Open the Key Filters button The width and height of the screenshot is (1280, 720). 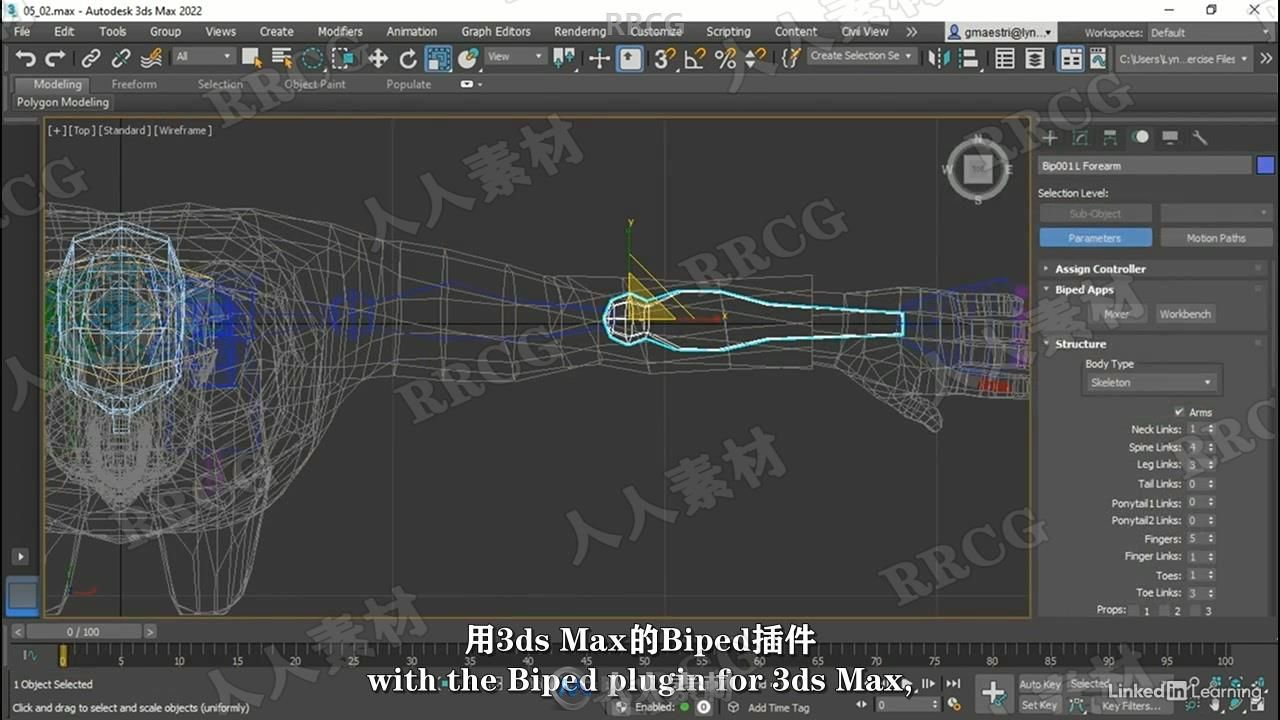click(x=1130, y=706)
